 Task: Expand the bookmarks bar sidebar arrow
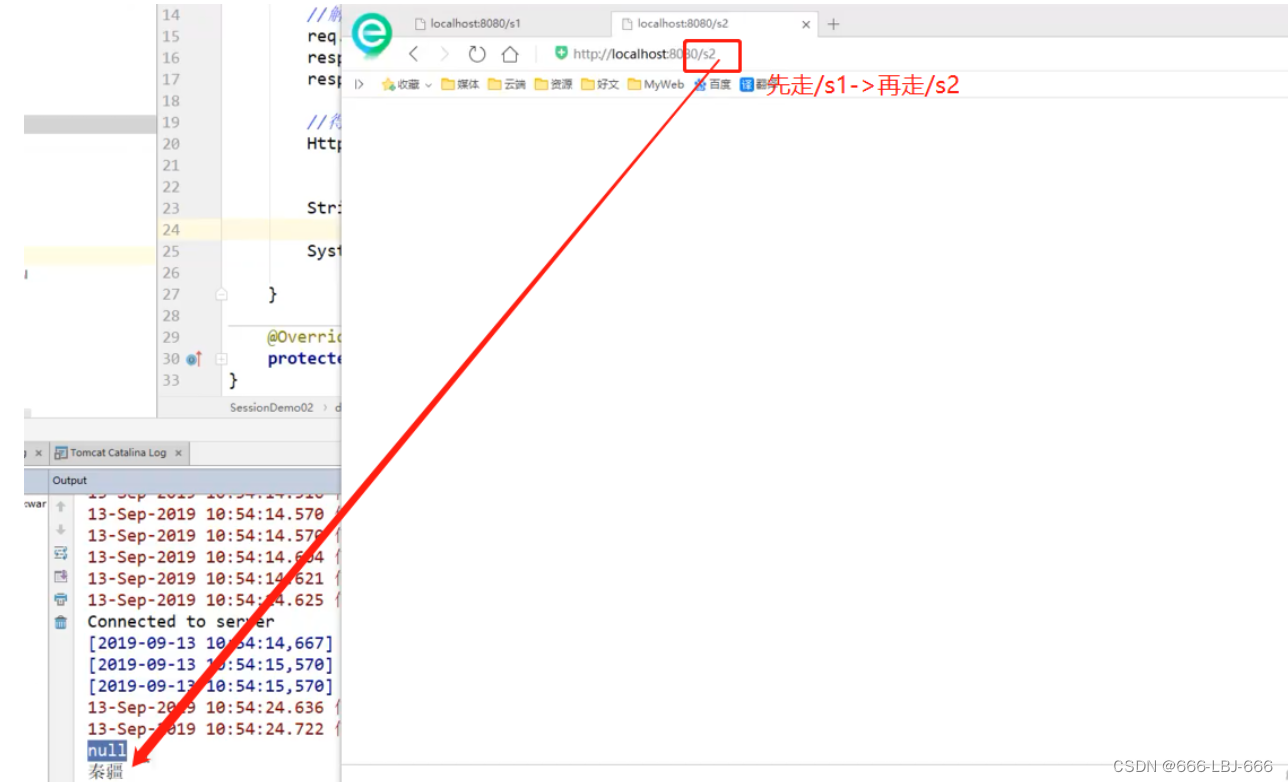click(x=359, y=85)
